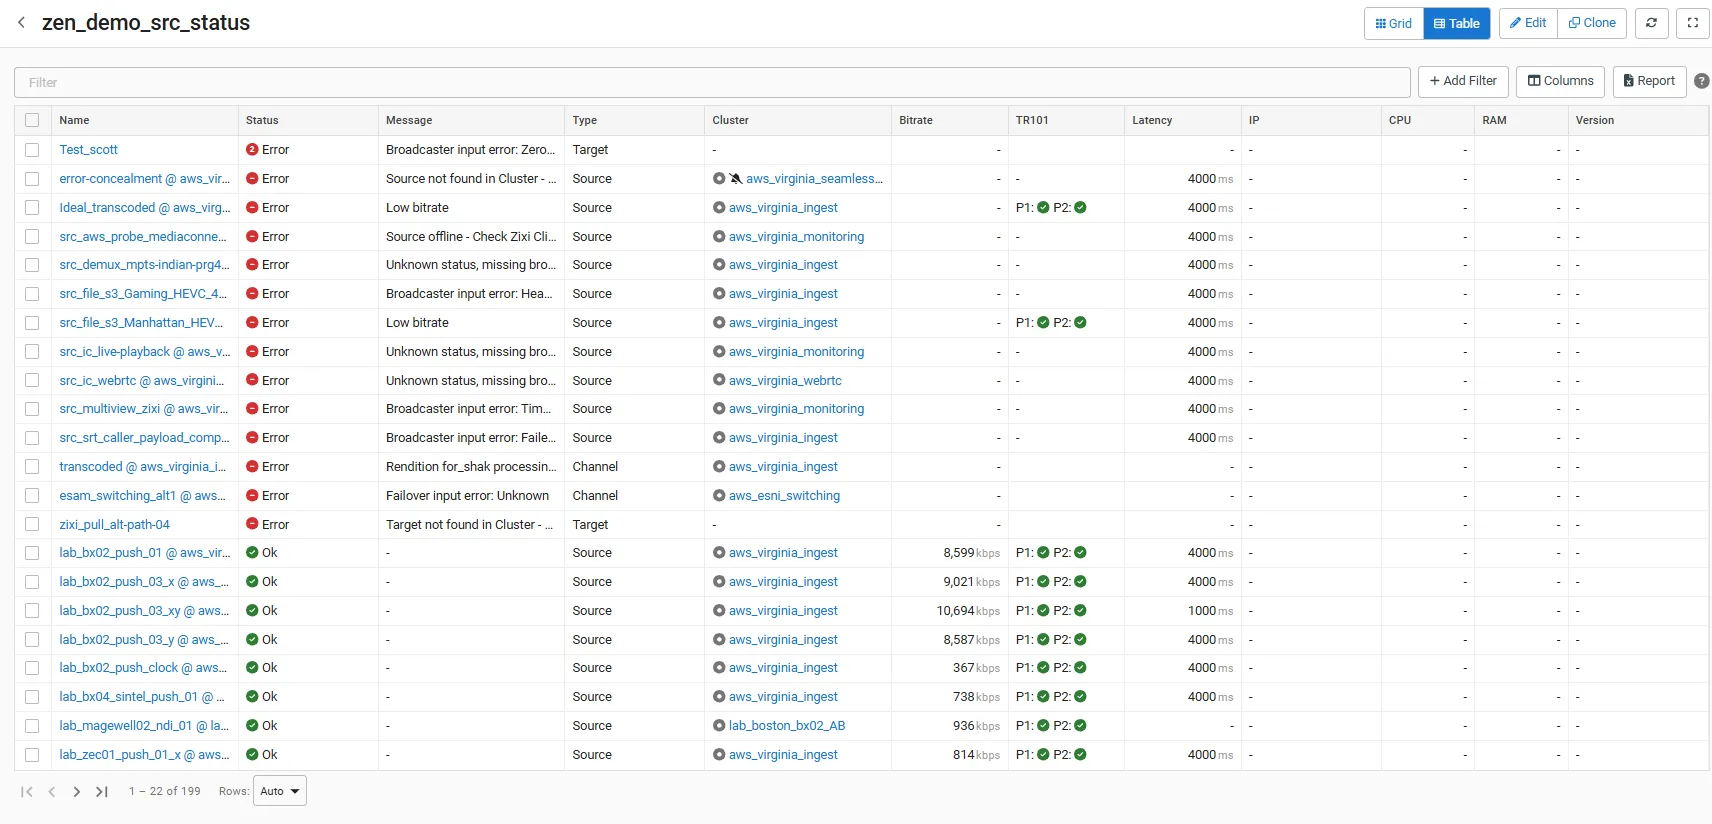Click the green Ok icon for lab_bx02_push_01
Viewport: 1712px width, 824px height.
point(252,553)
